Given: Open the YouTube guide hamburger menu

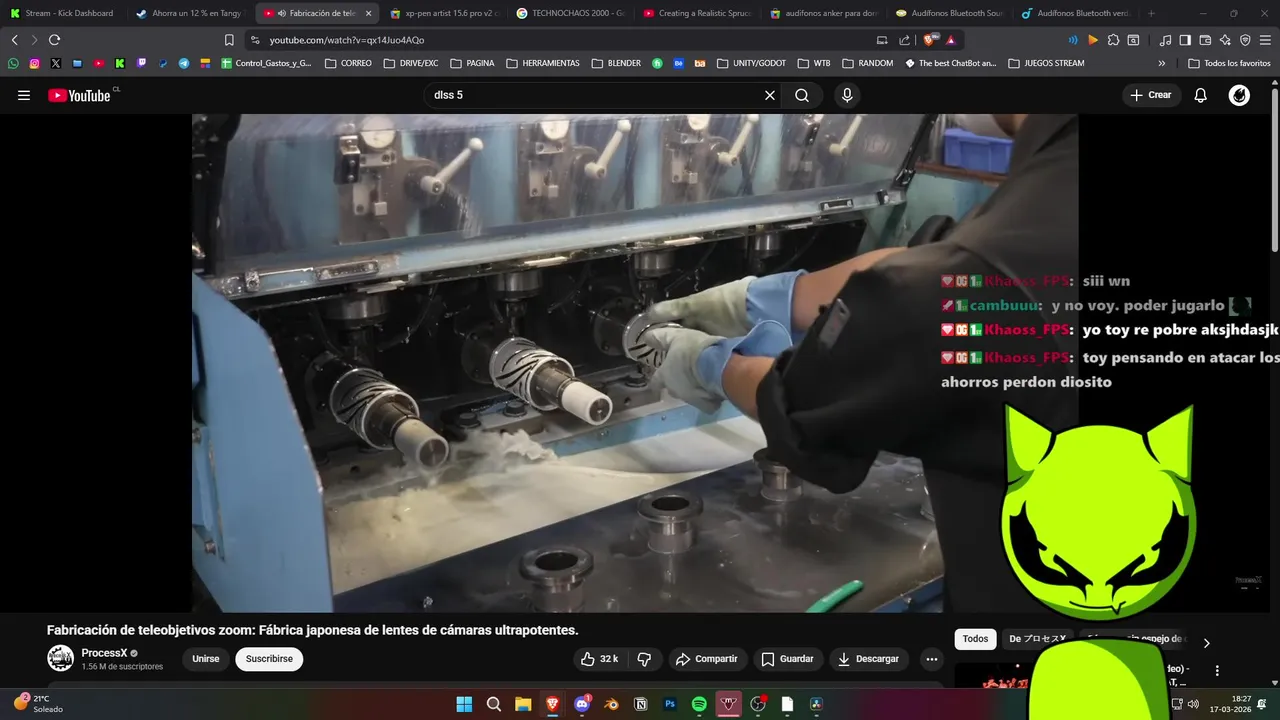Looking at the screenshot, I should coord(24,95).
